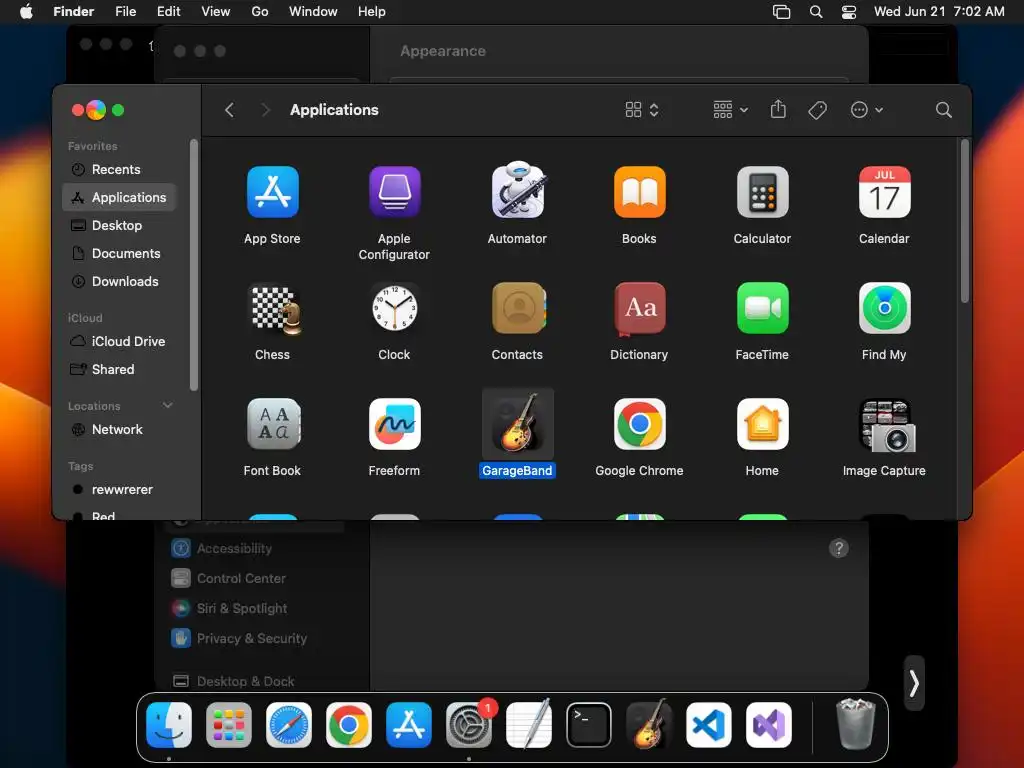This screenshot has height=768, width=1024.
Task: Open the Trash in the Dock
Action: click(856, 724)
